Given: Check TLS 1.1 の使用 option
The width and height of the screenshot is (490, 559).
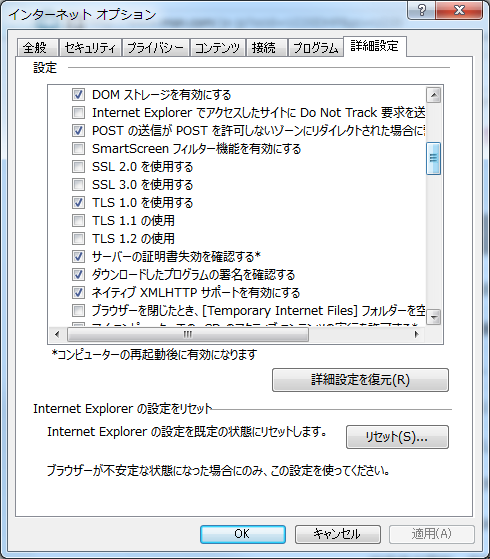Looking at the screenshot, I should pos(78,221).
